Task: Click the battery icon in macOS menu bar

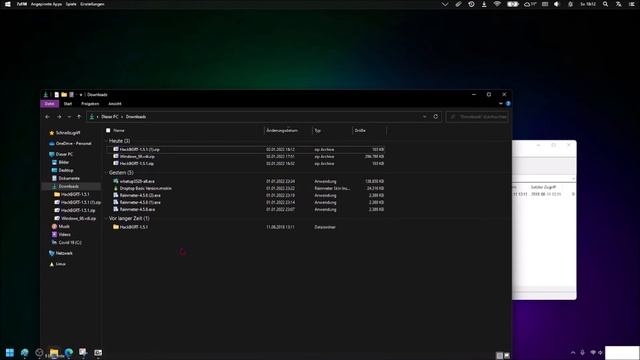Action: pyautogui.click(x=513, y=4)
